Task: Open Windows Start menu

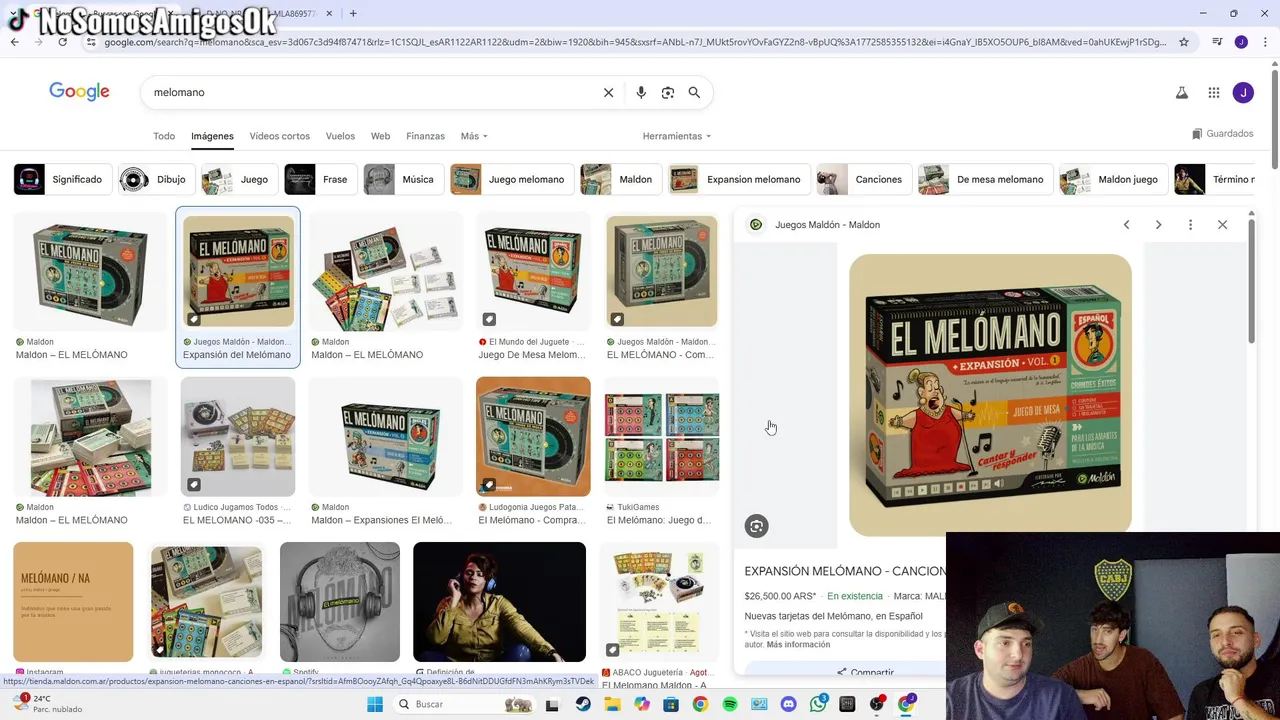Action: pos(375,704)
